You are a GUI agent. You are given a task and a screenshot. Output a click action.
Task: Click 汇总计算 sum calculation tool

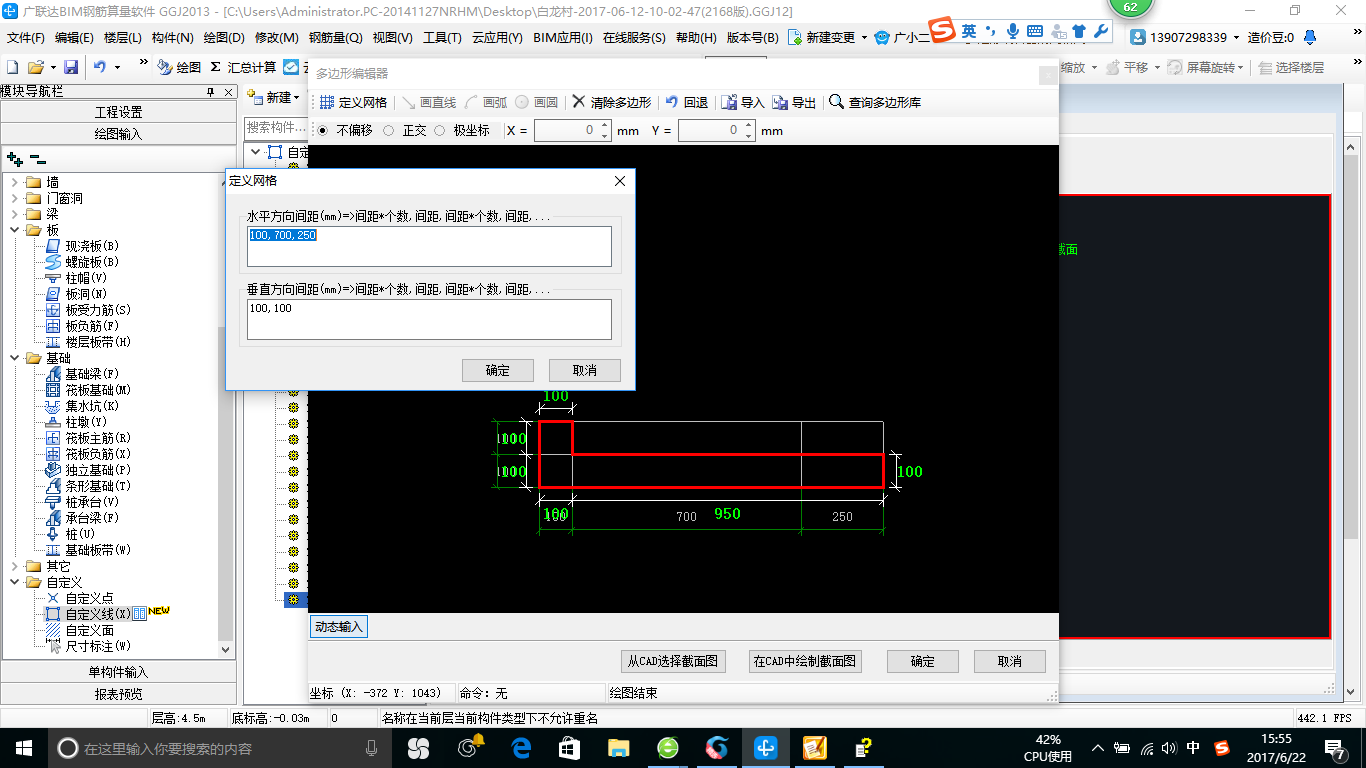(243, 67)
